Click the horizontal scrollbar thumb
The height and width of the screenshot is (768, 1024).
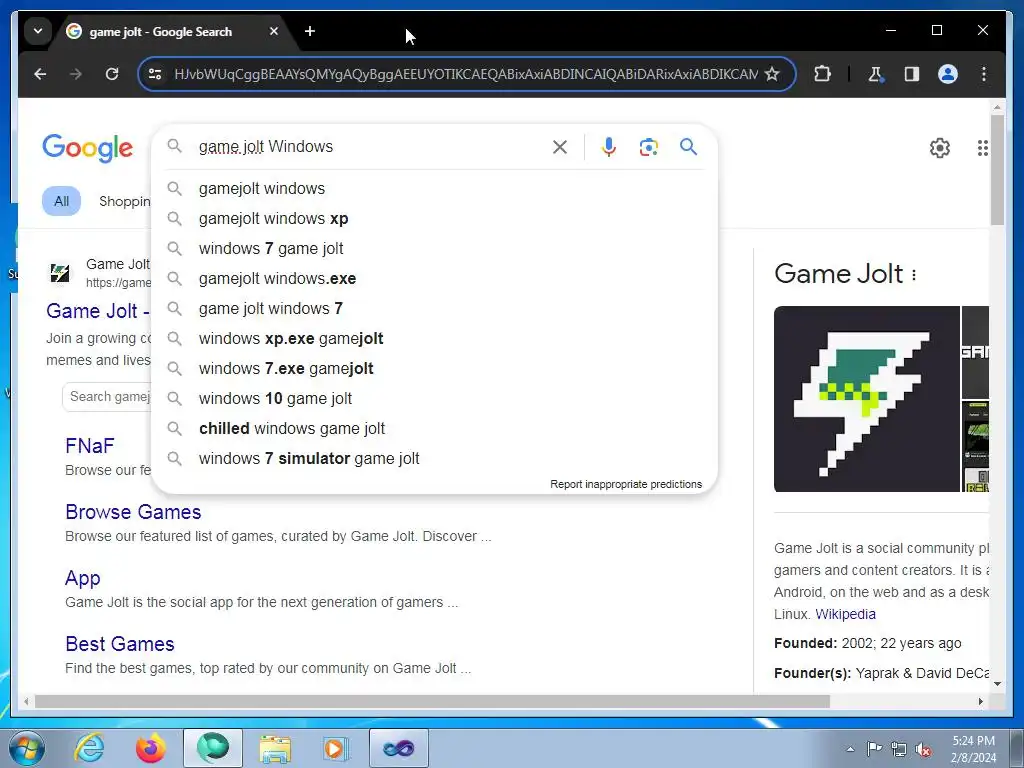pos(432,702)
